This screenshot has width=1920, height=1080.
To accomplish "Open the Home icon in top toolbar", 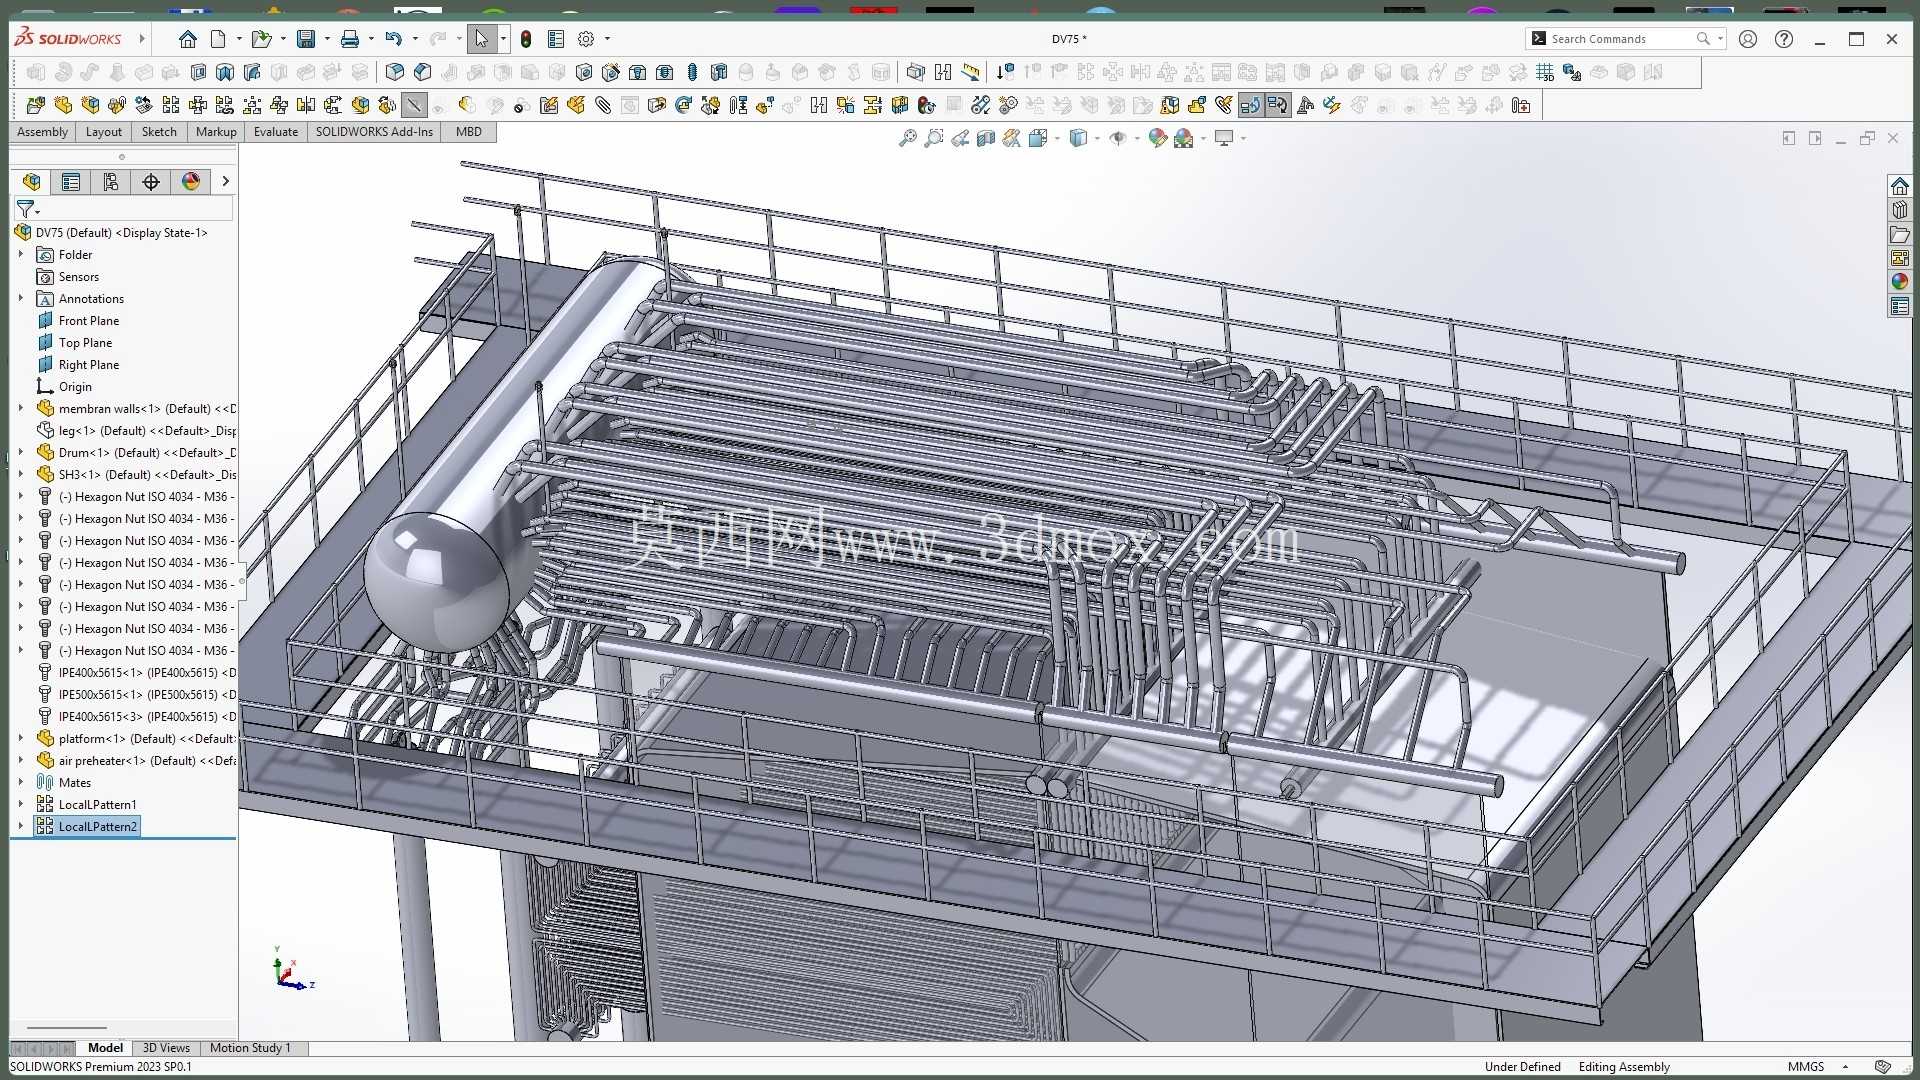I will 188,39.
